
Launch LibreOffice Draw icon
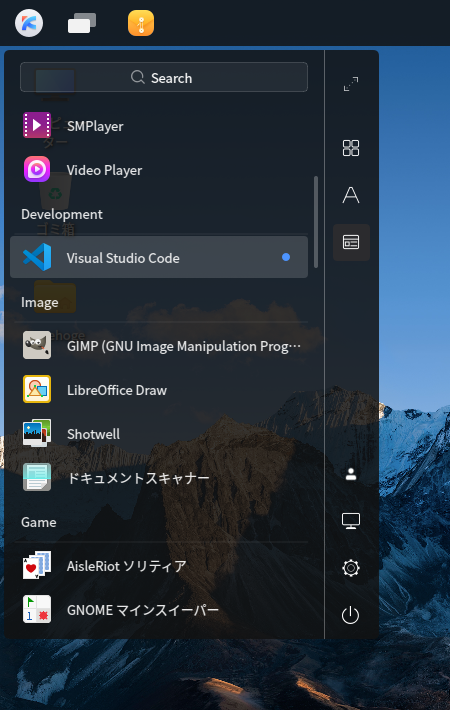pos(37,389)
